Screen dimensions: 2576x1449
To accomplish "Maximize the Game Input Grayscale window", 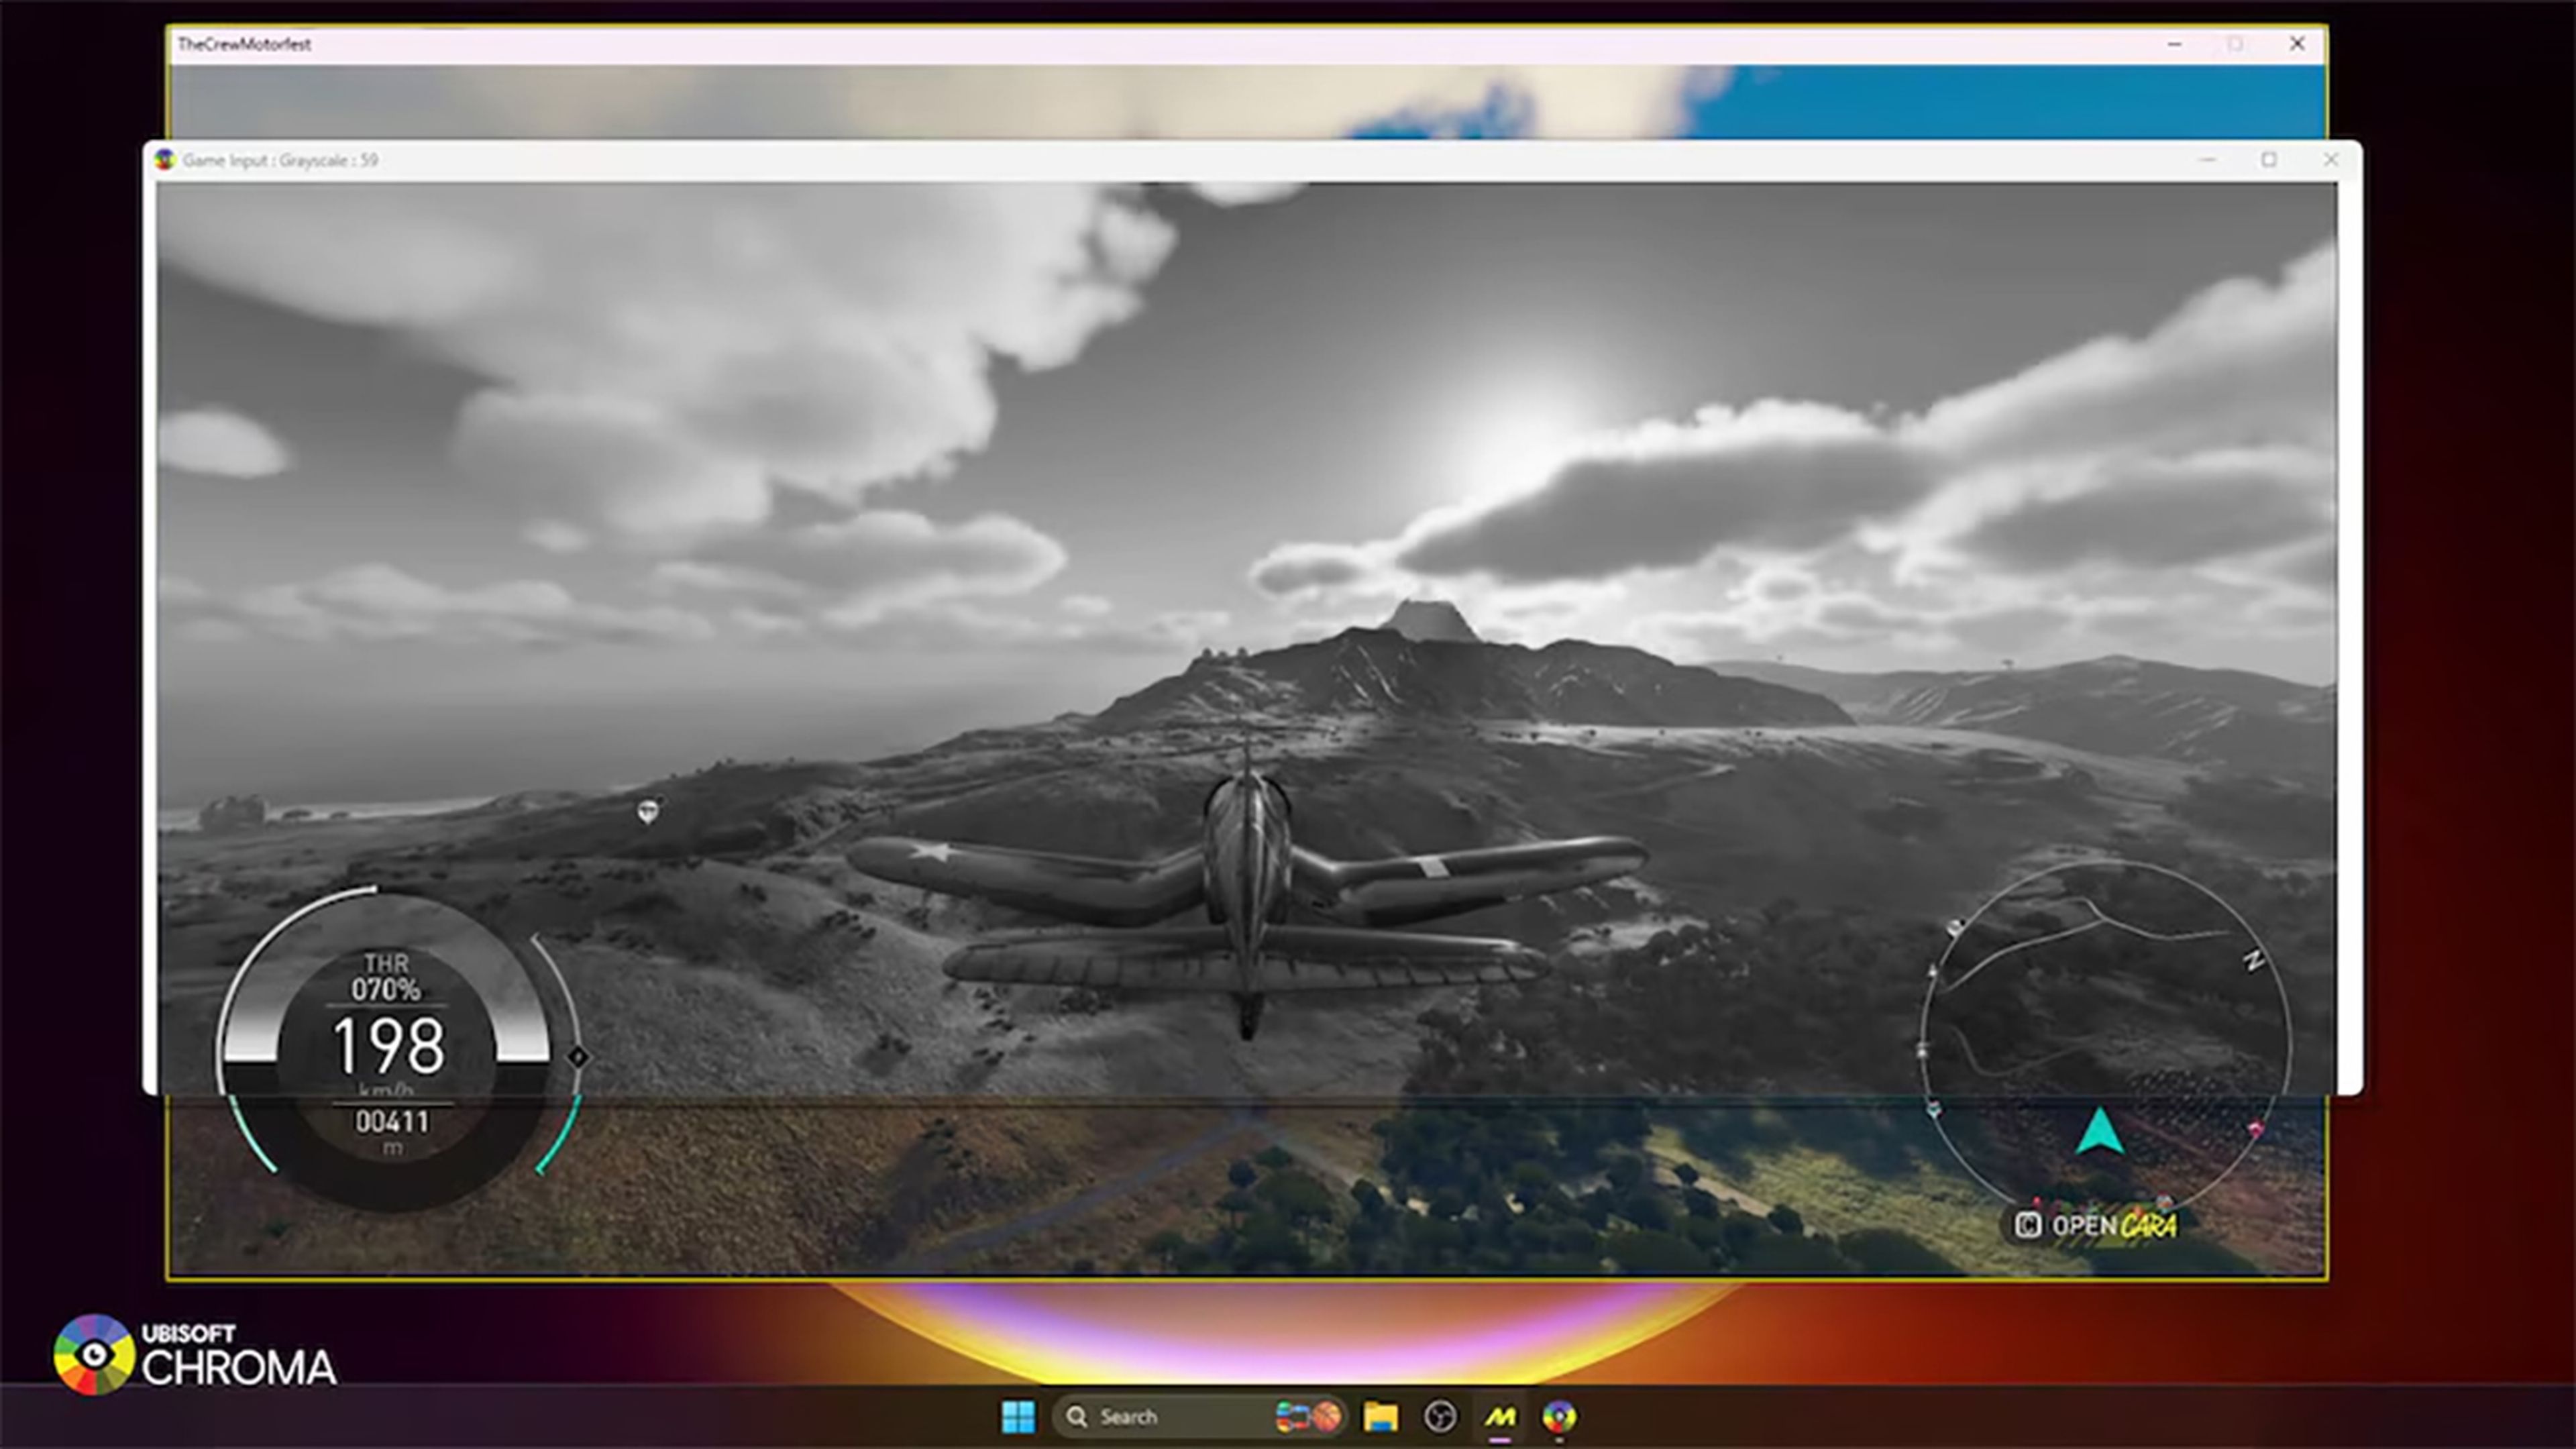I will click(x=2267, y=159).
